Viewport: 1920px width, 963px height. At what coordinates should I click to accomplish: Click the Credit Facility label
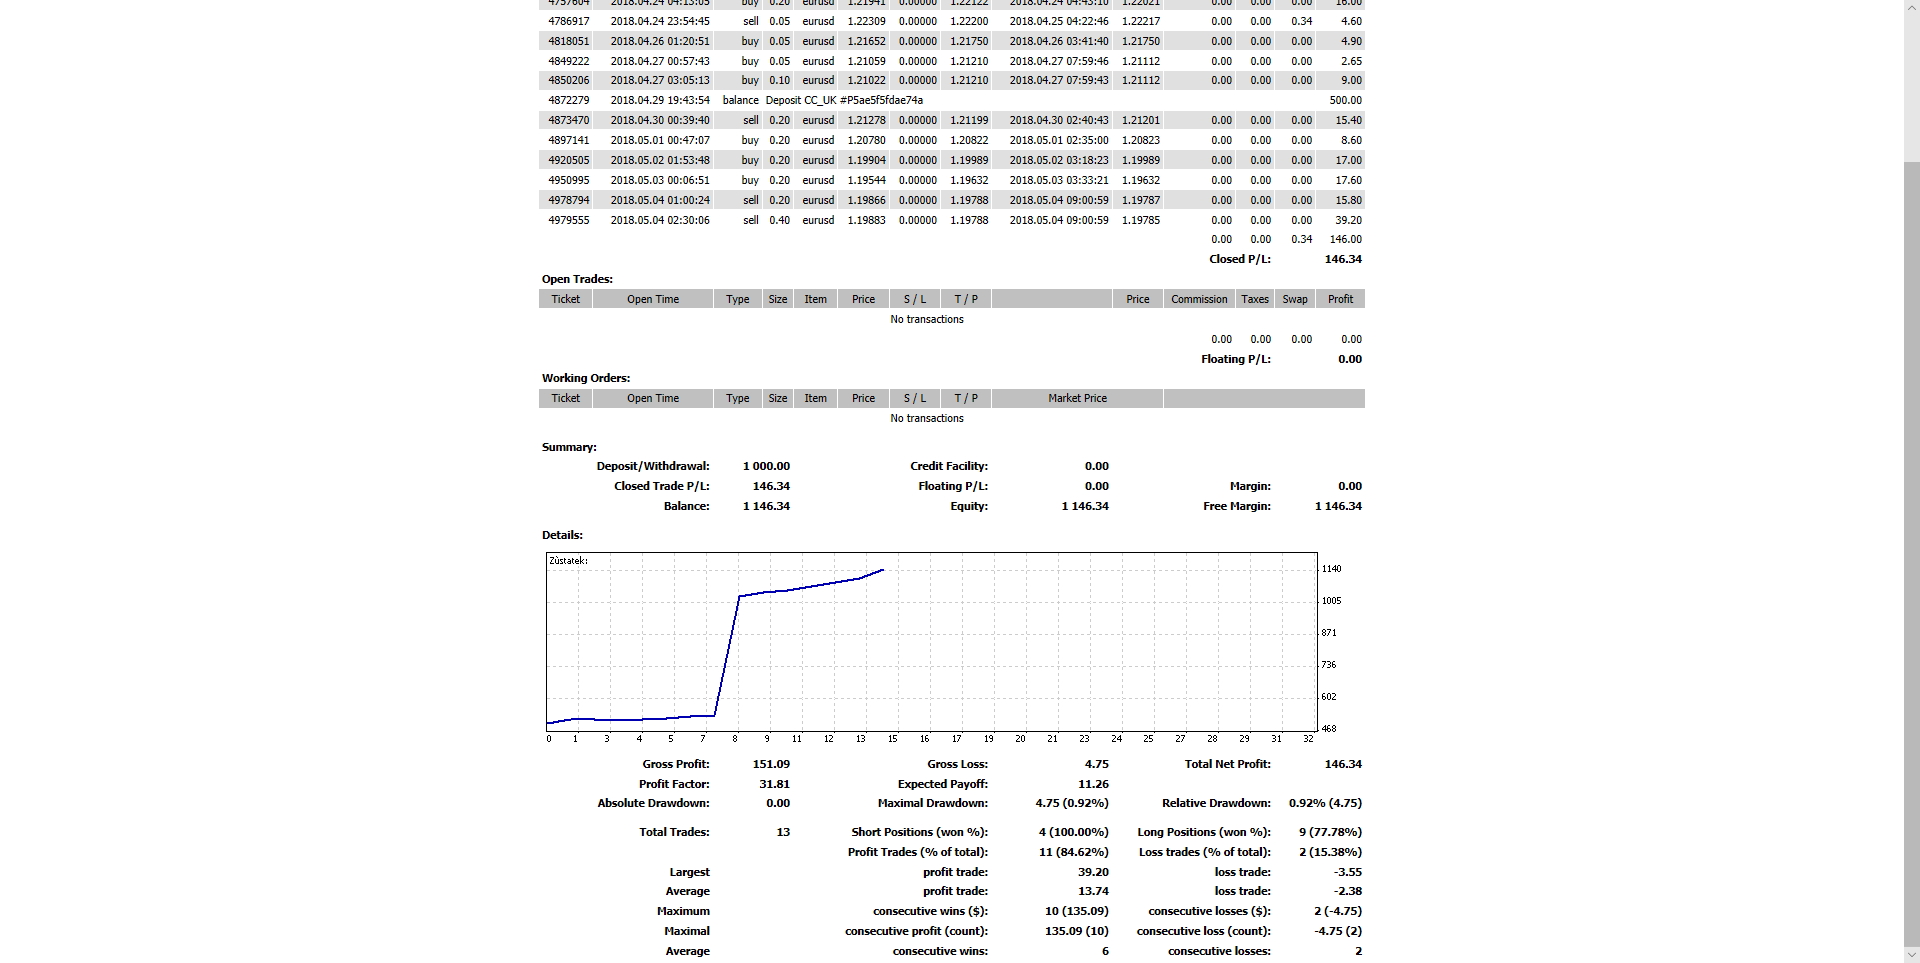[x=949, y=466]
